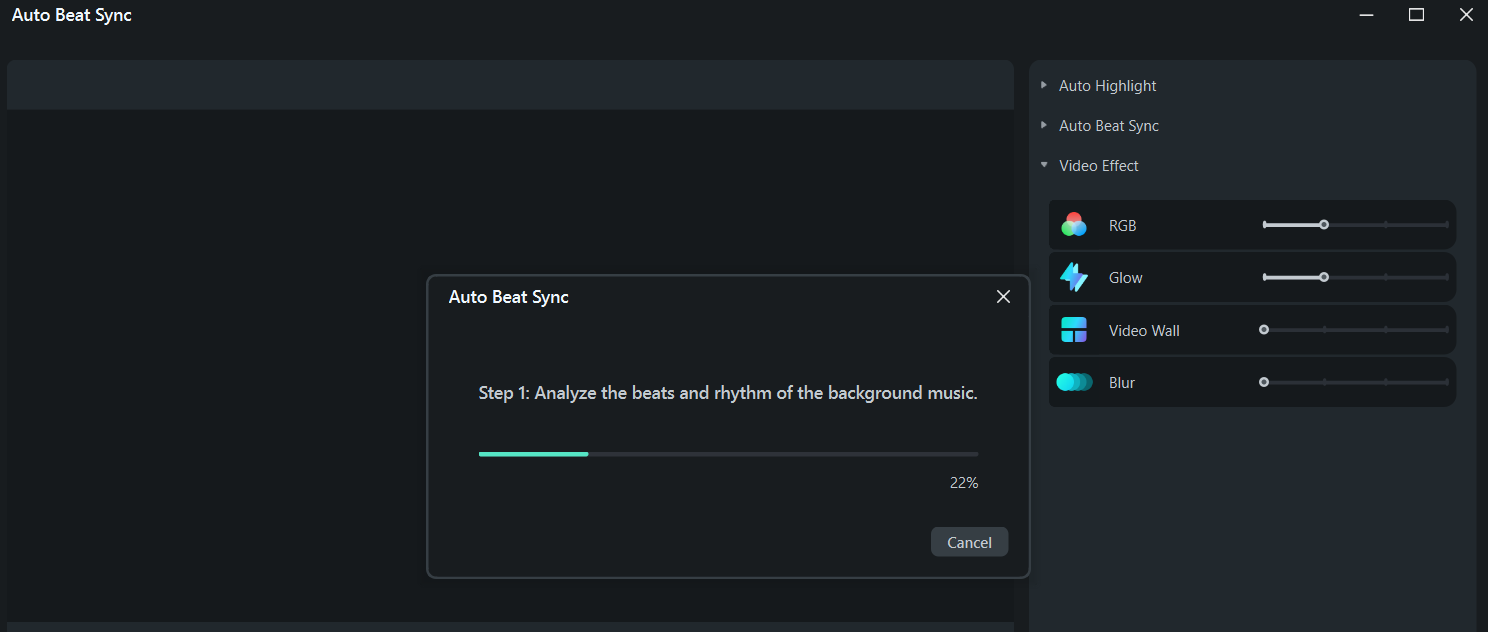
Task: Click the Glow slider handle
Action: pyautogui.click(x=1324, y=277)
